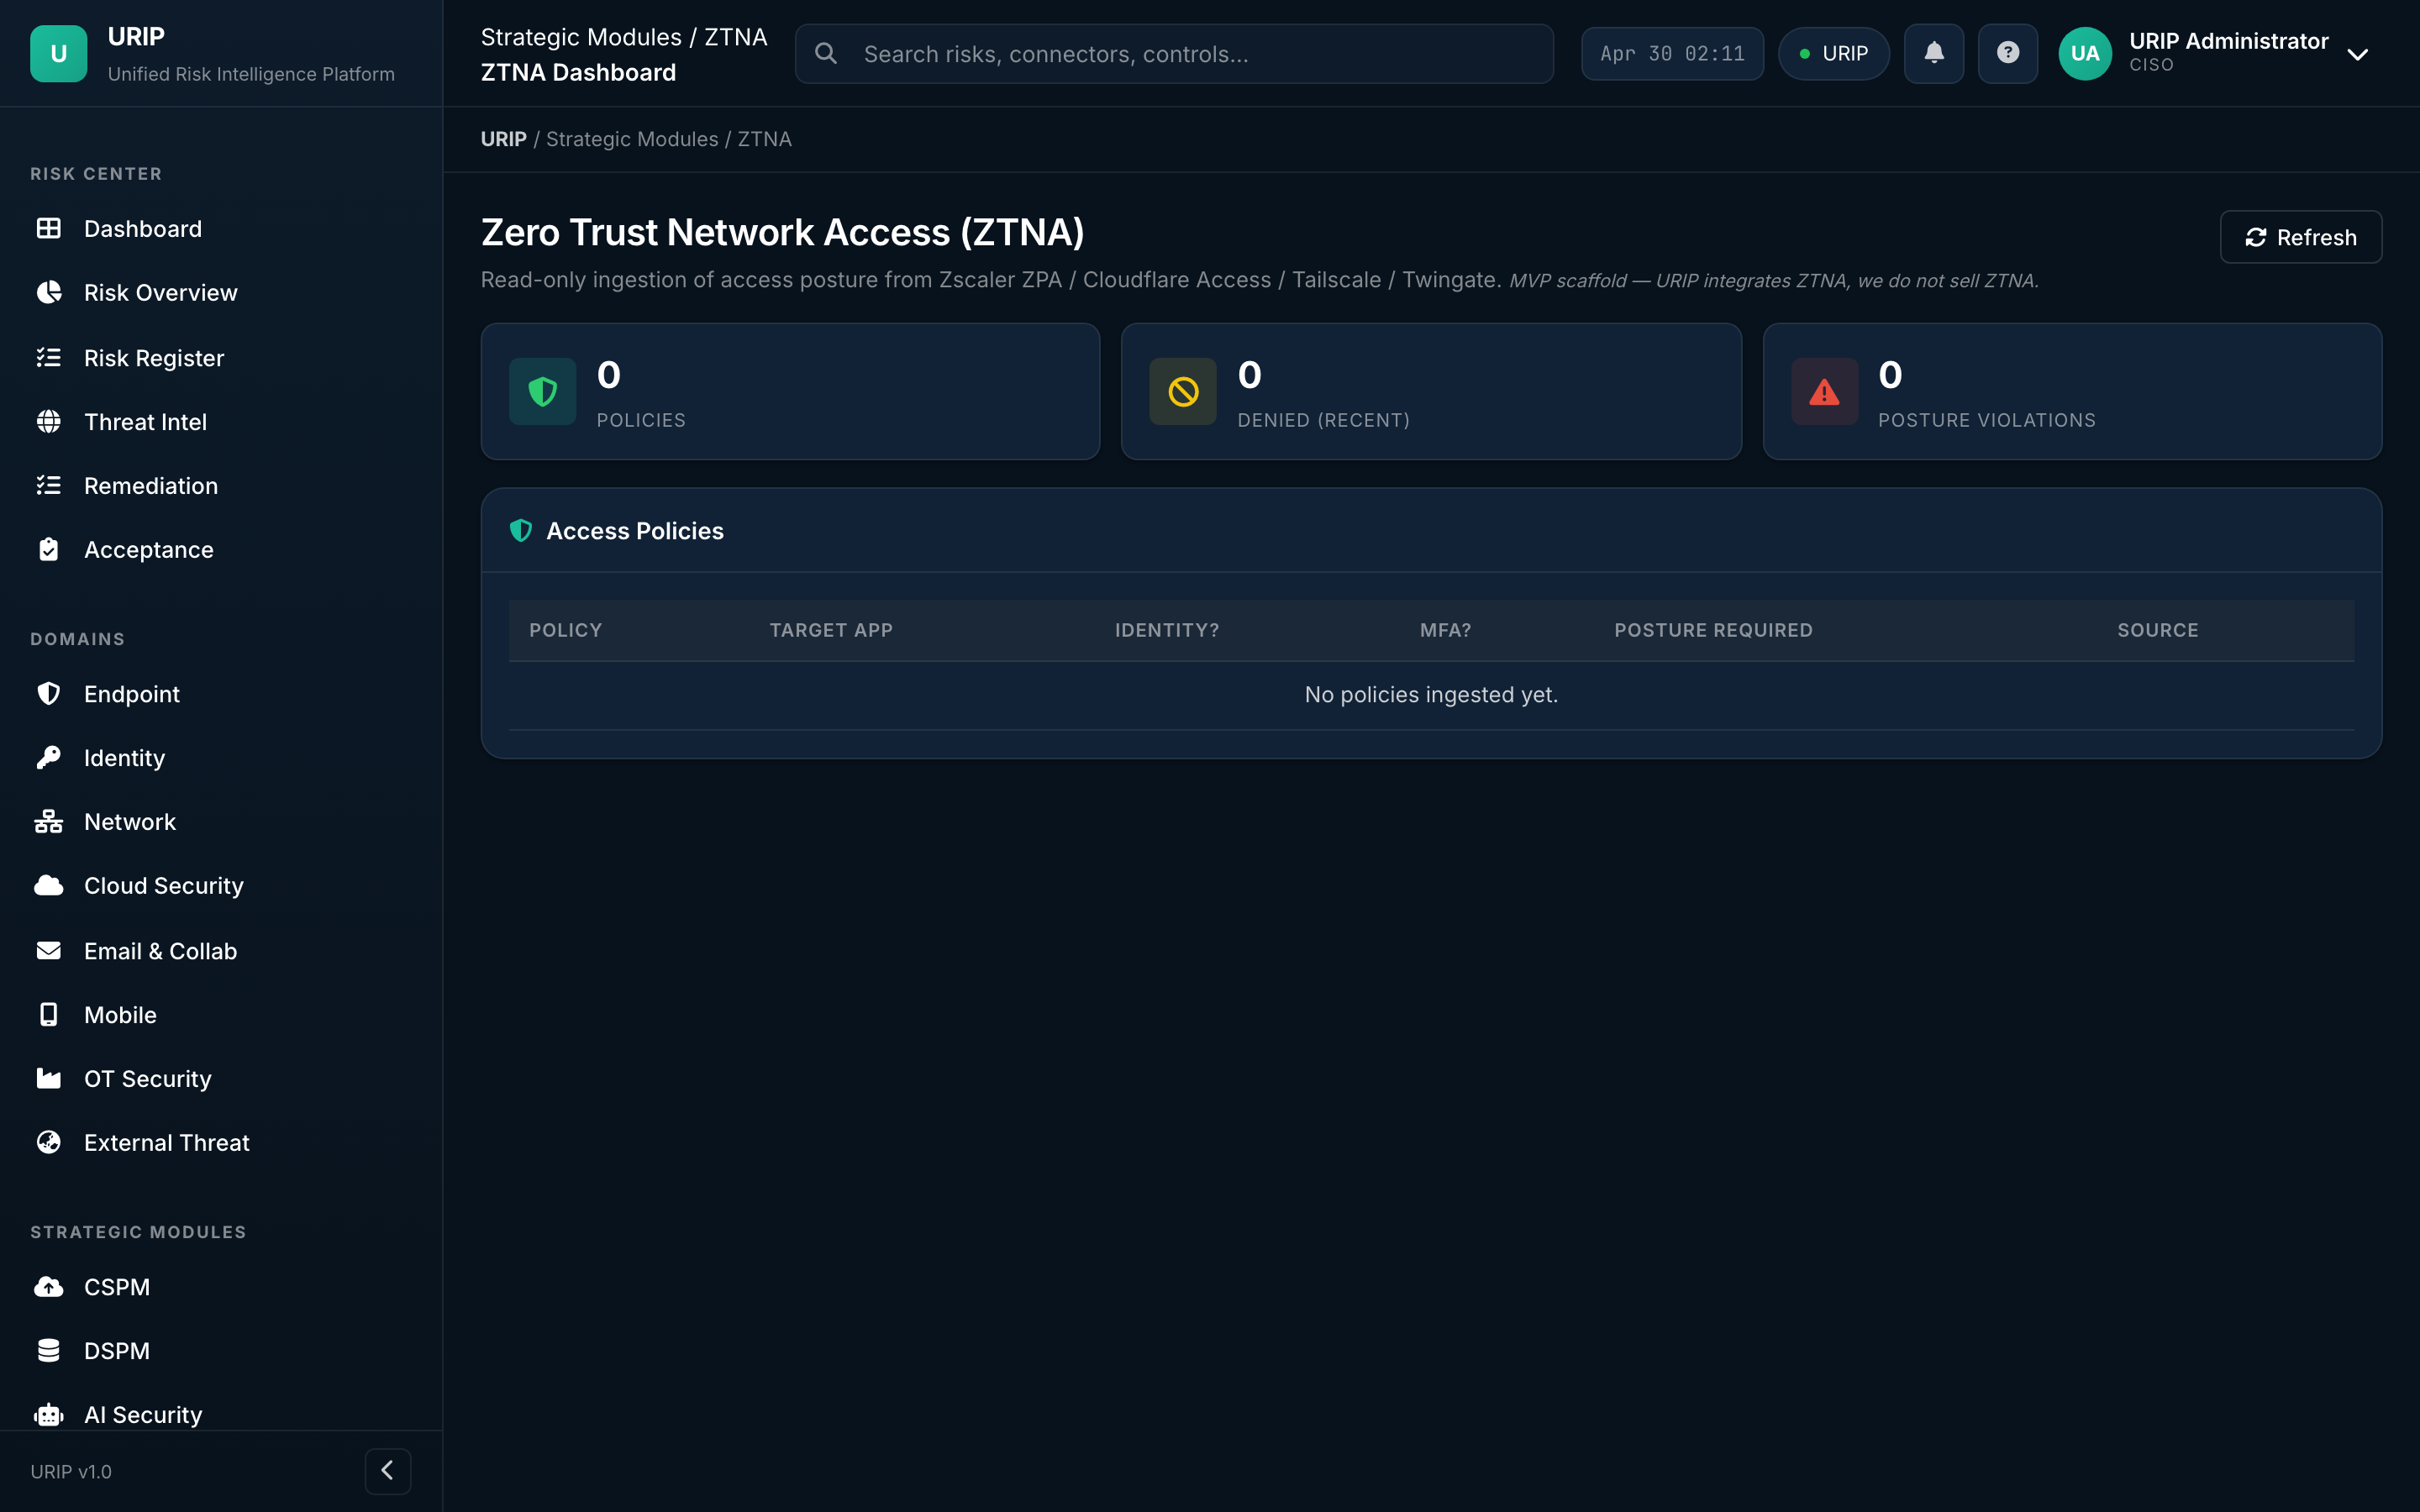Open the help question mark icon
Viewport: 2420px width, 1512px height.
click(x=2008, y=53)
